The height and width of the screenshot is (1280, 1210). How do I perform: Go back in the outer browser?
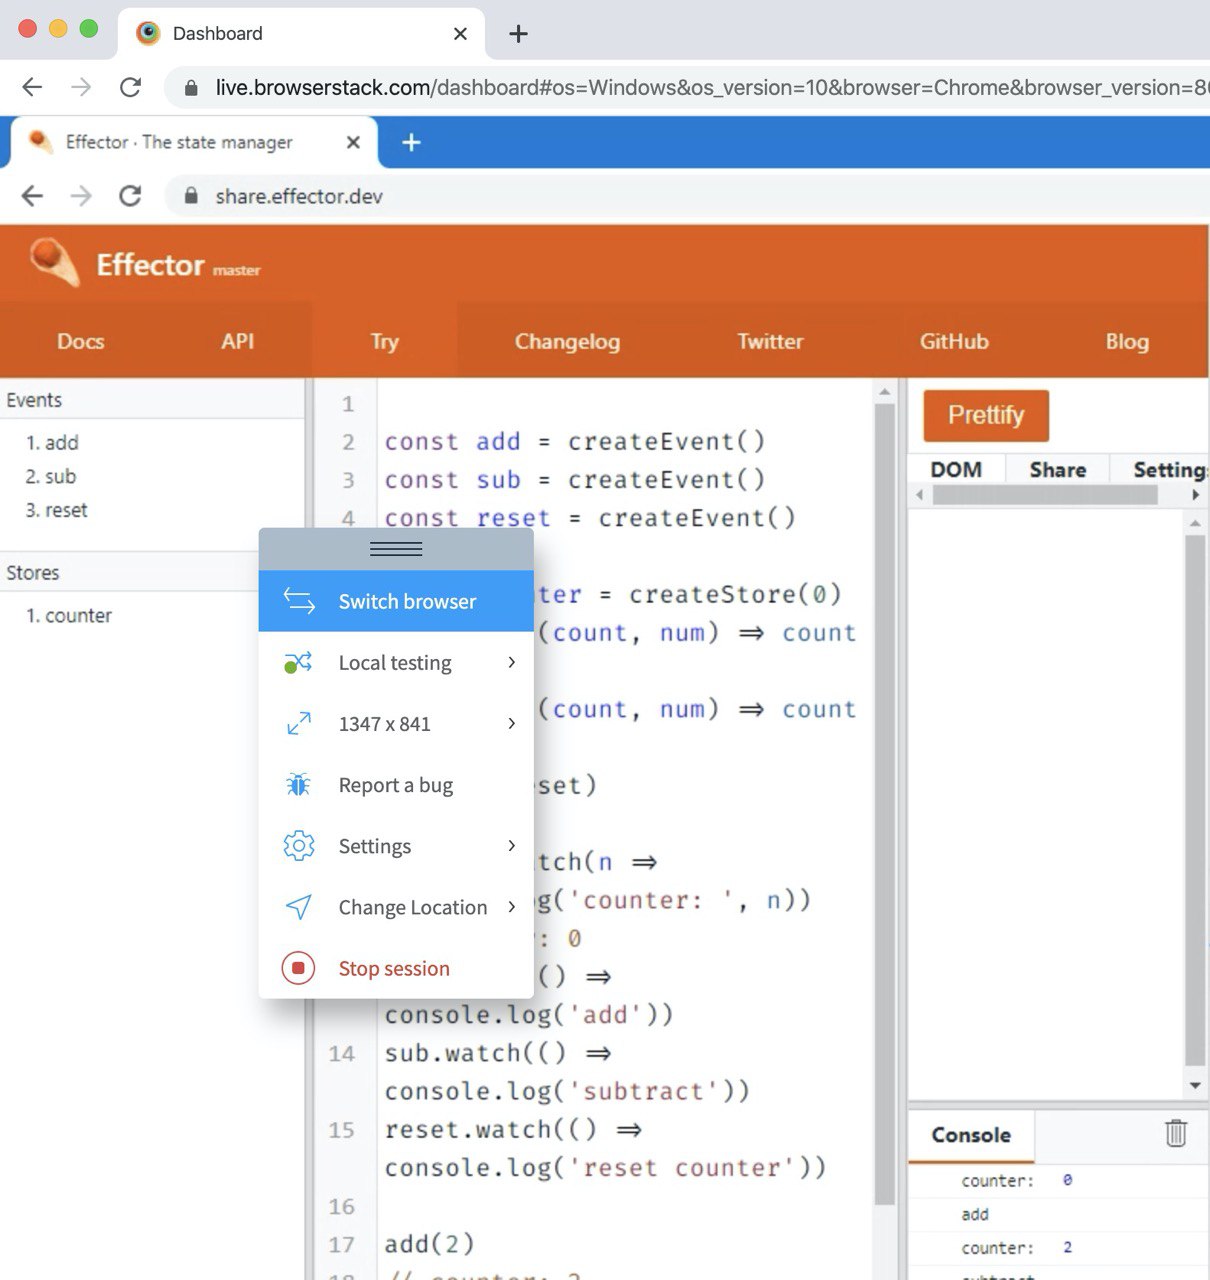32,87
